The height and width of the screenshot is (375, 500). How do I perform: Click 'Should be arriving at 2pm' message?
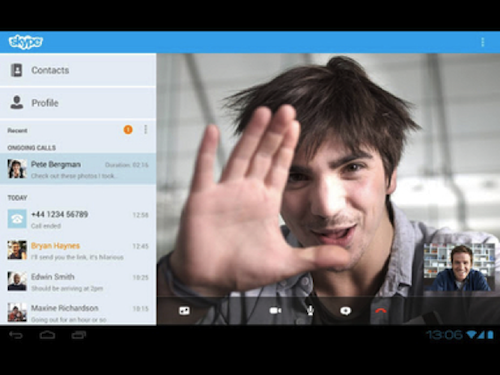(x=67, y=288)
